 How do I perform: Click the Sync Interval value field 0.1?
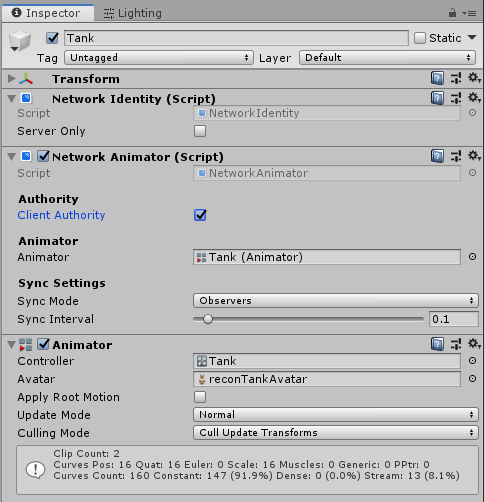tap(454, 319)
